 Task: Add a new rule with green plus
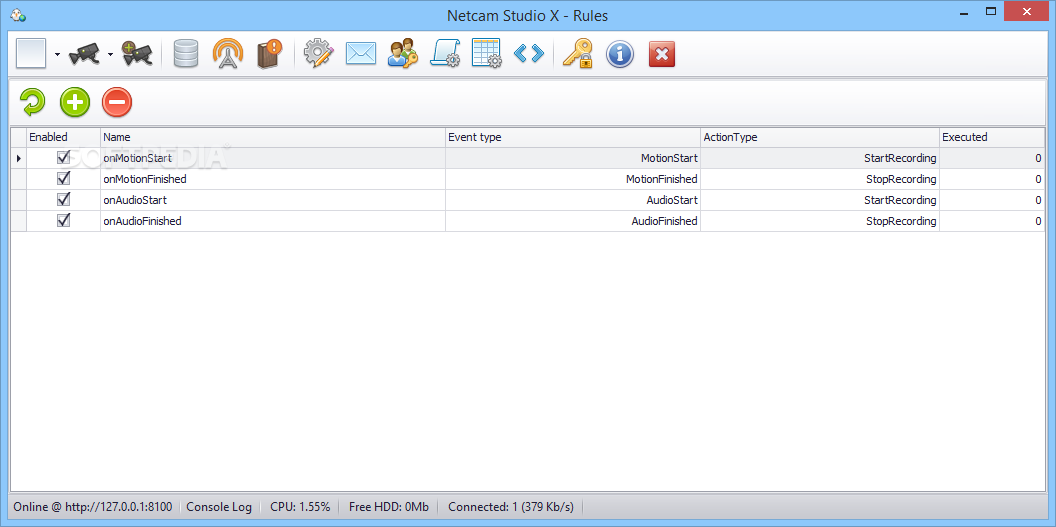(x=75, y=102)
